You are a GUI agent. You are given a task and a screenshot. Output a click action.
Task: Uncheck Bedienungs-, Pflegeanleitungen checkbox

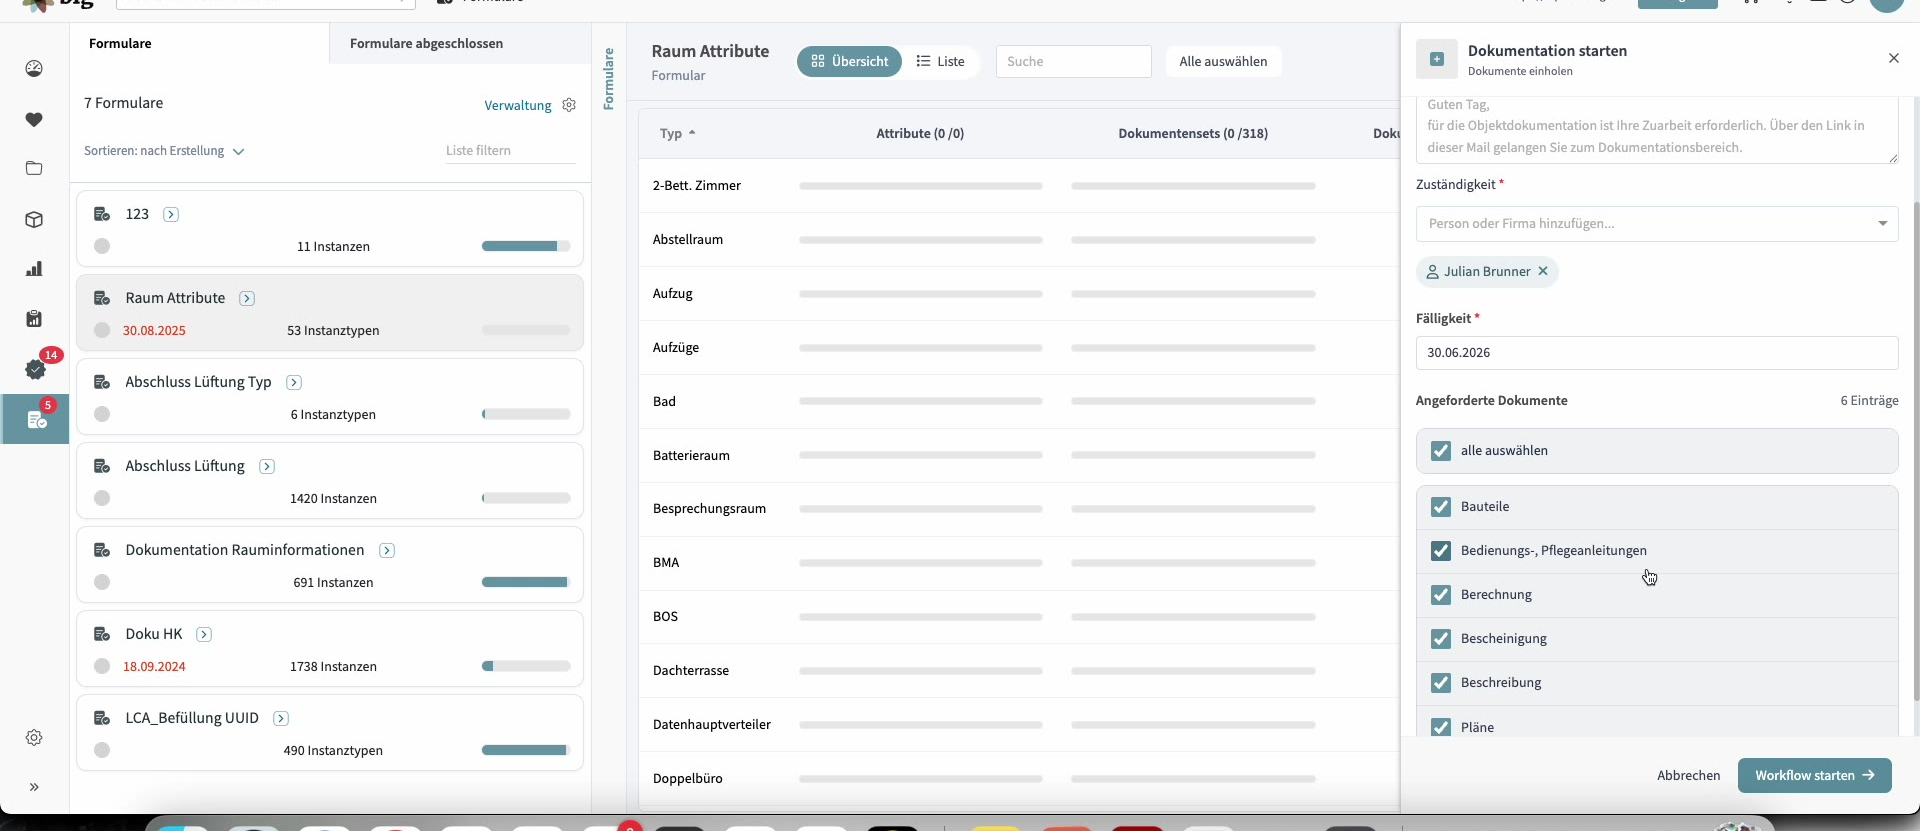(x=1441, y=551)
